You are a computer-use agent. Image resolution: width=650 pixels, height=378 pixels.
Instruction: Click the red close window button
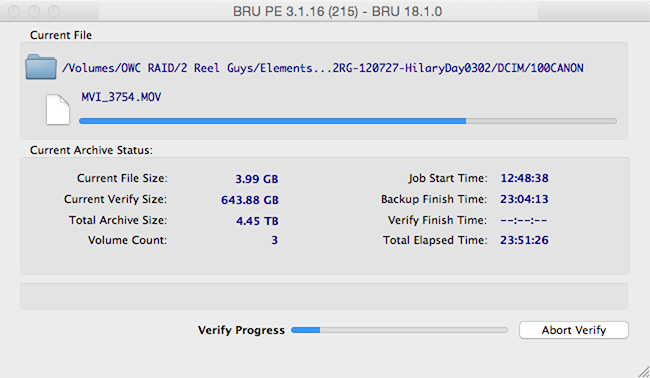click(14, 11)
